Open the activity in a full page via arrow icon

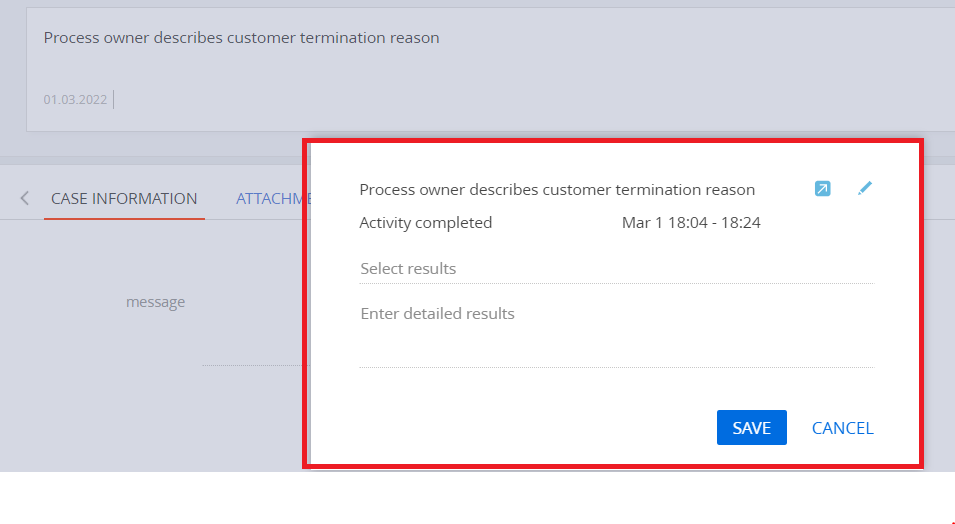(x=822, y=189)
